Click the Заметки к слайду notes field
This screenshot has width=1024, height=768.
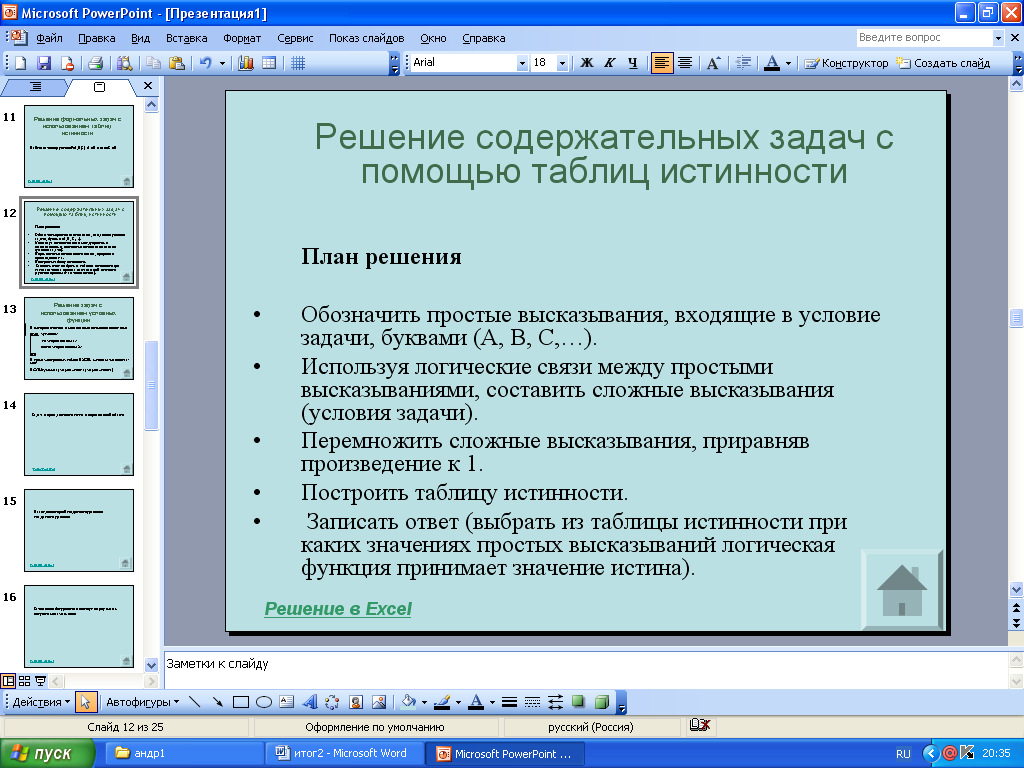click(584, 669)
